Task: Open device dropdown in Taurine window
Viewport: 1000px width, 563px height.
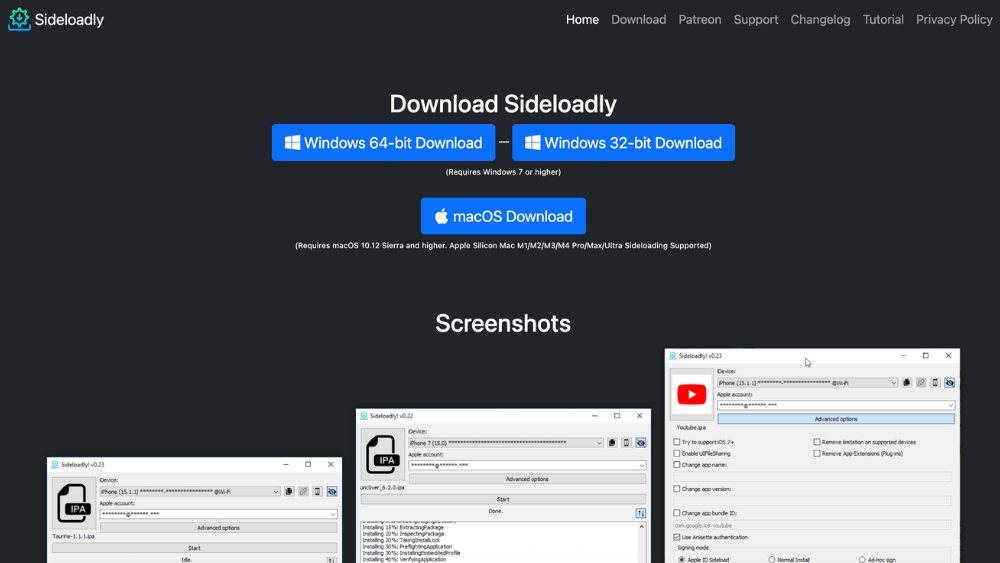Action: coord(190,492)
